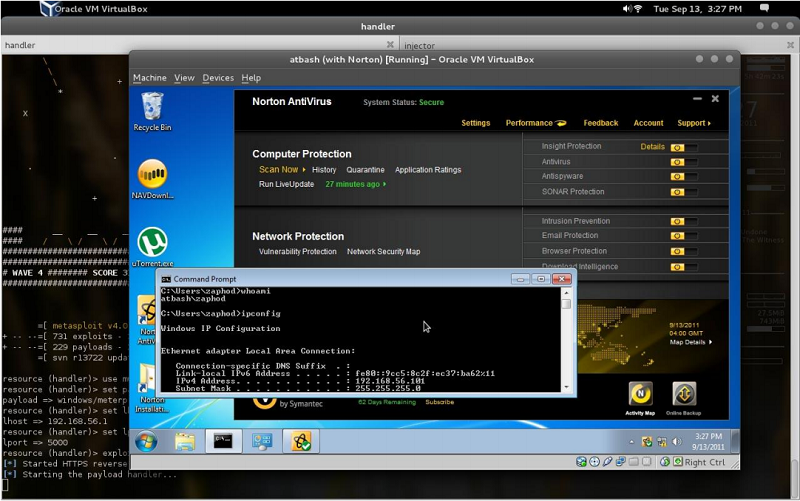
Task: Toggle the Antispyware switch
Action: pyautogui.click(x=684, y=177)
